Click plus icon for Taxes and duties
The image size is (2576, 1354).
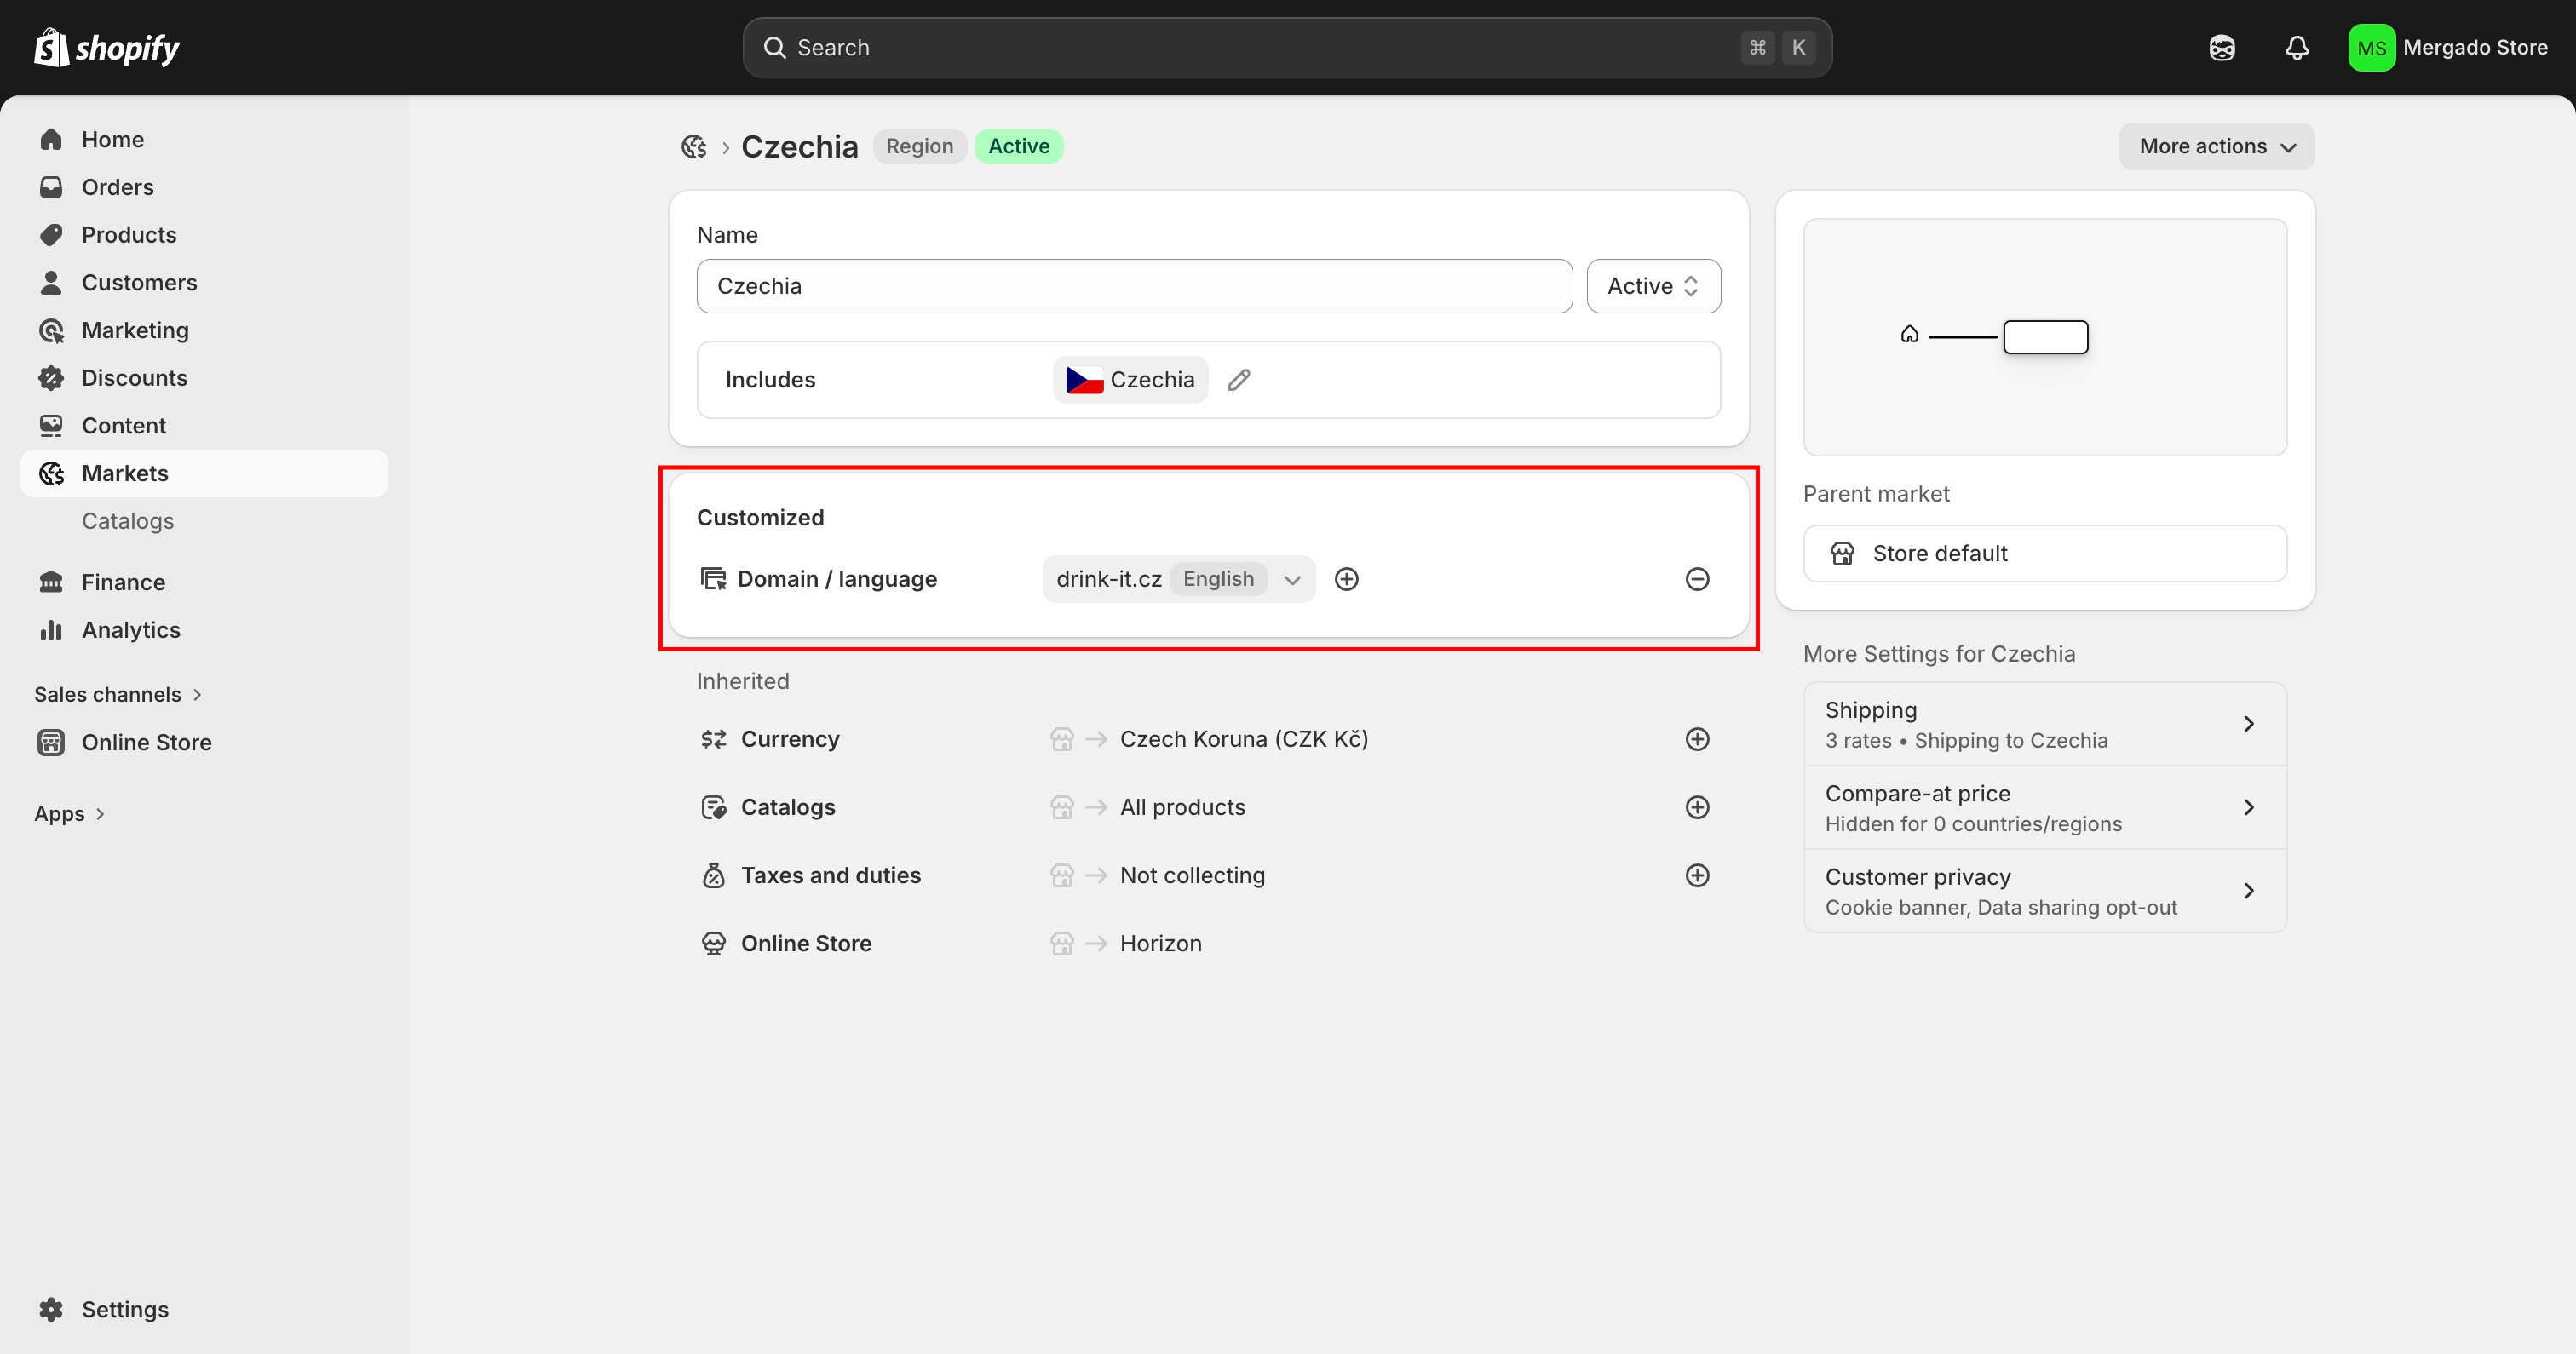[1696, 875]
